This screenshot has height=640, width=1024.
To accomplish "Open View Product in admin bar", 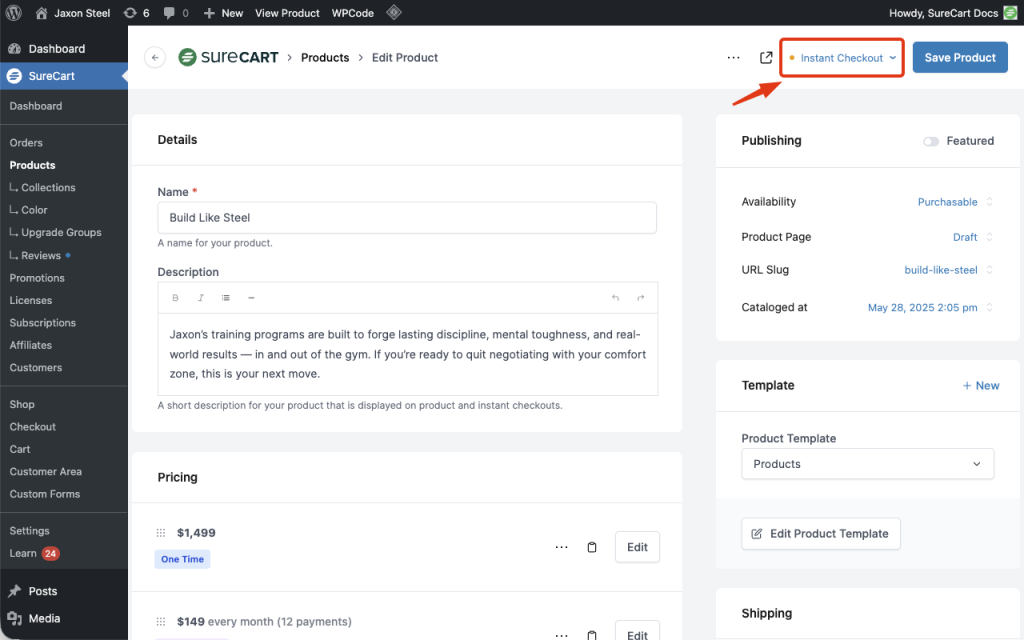I will pyautogui.click(x=287, y=13).
